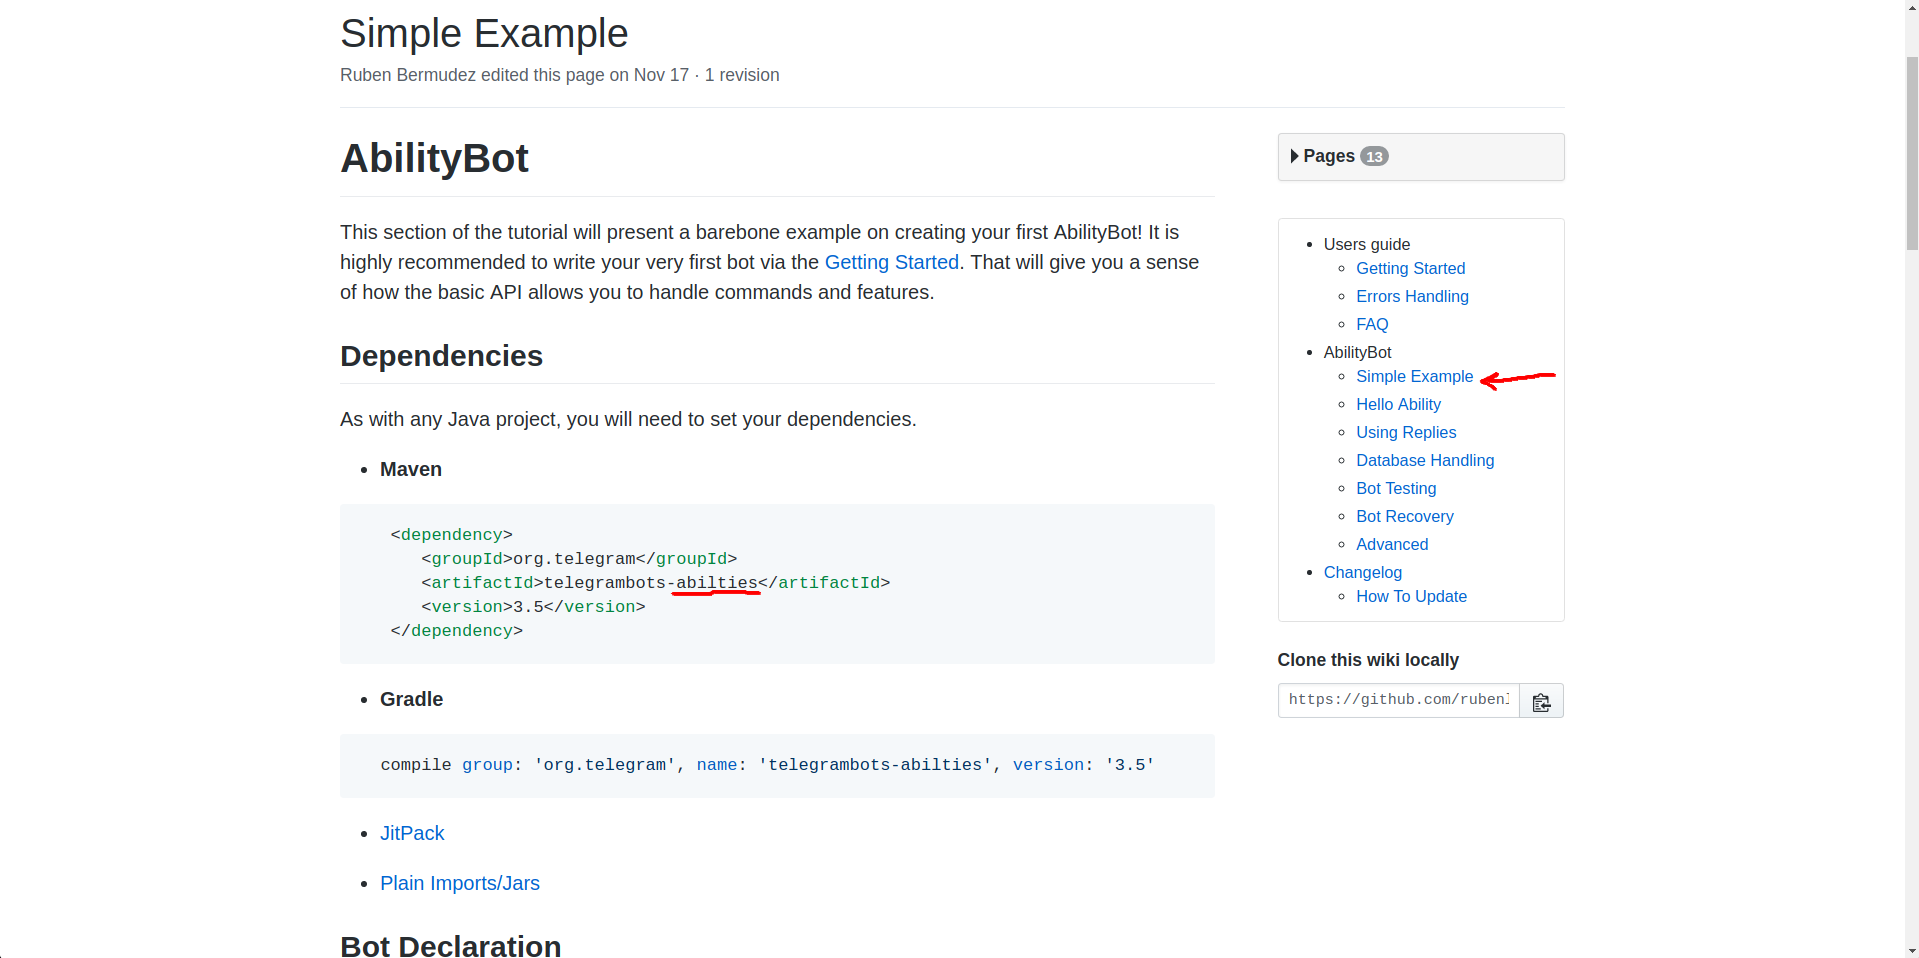Open the Bot Recovery page
Screen dimensions: 1919x958
pyautogui.click(x=1404, y=516)
